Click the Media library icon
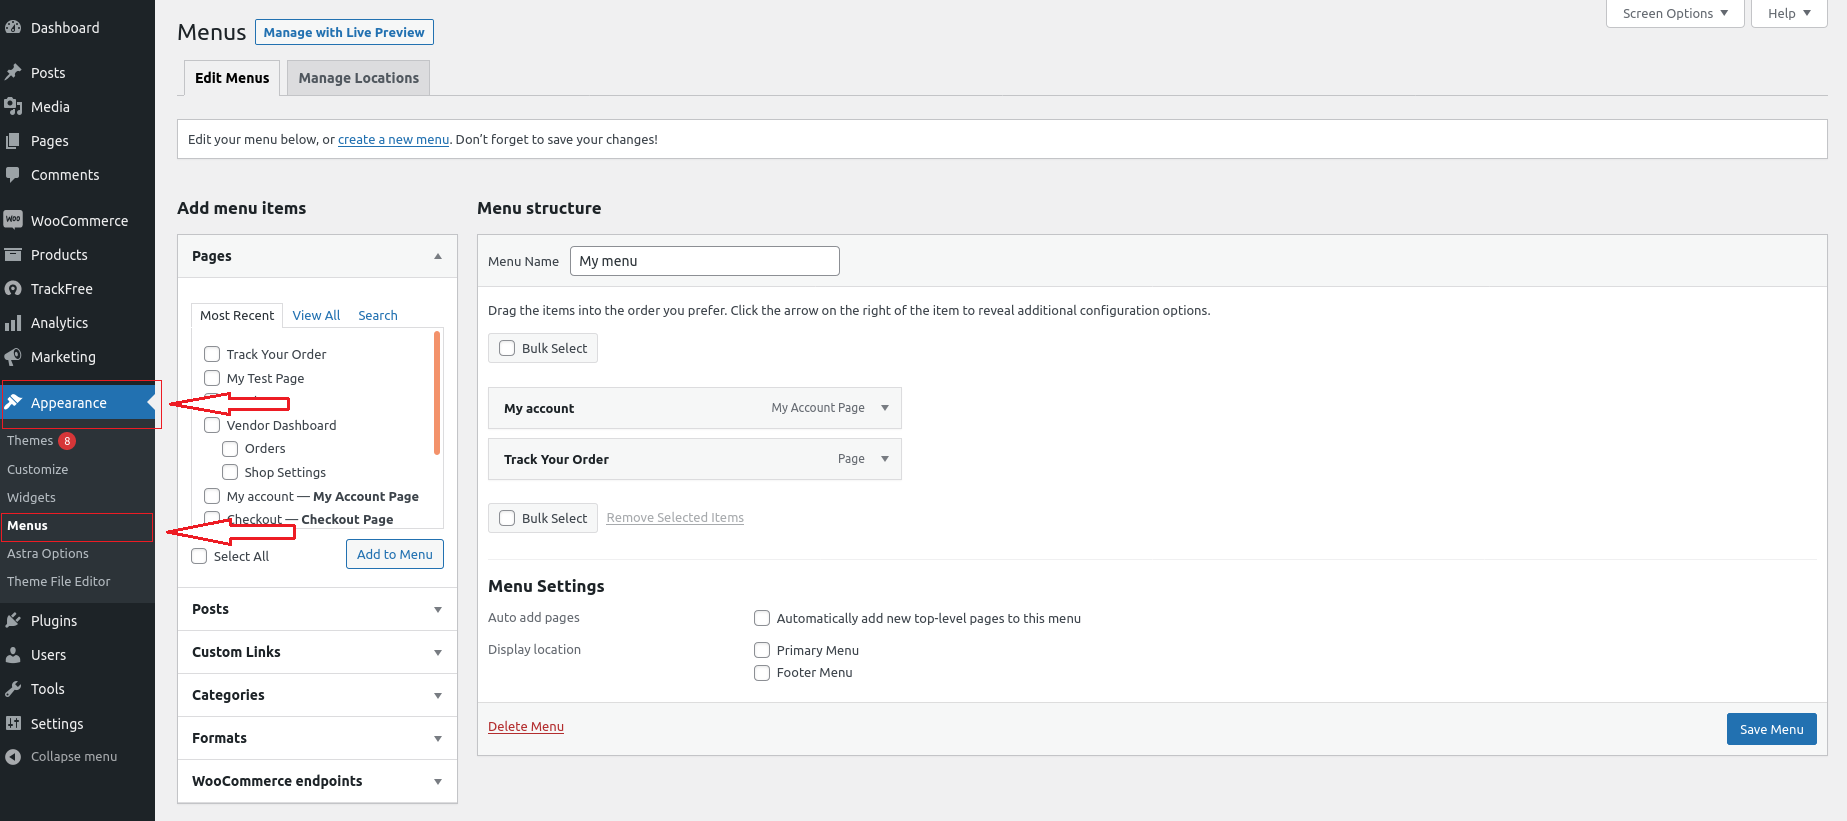The image size is (1847, 821). coord(13,106)
